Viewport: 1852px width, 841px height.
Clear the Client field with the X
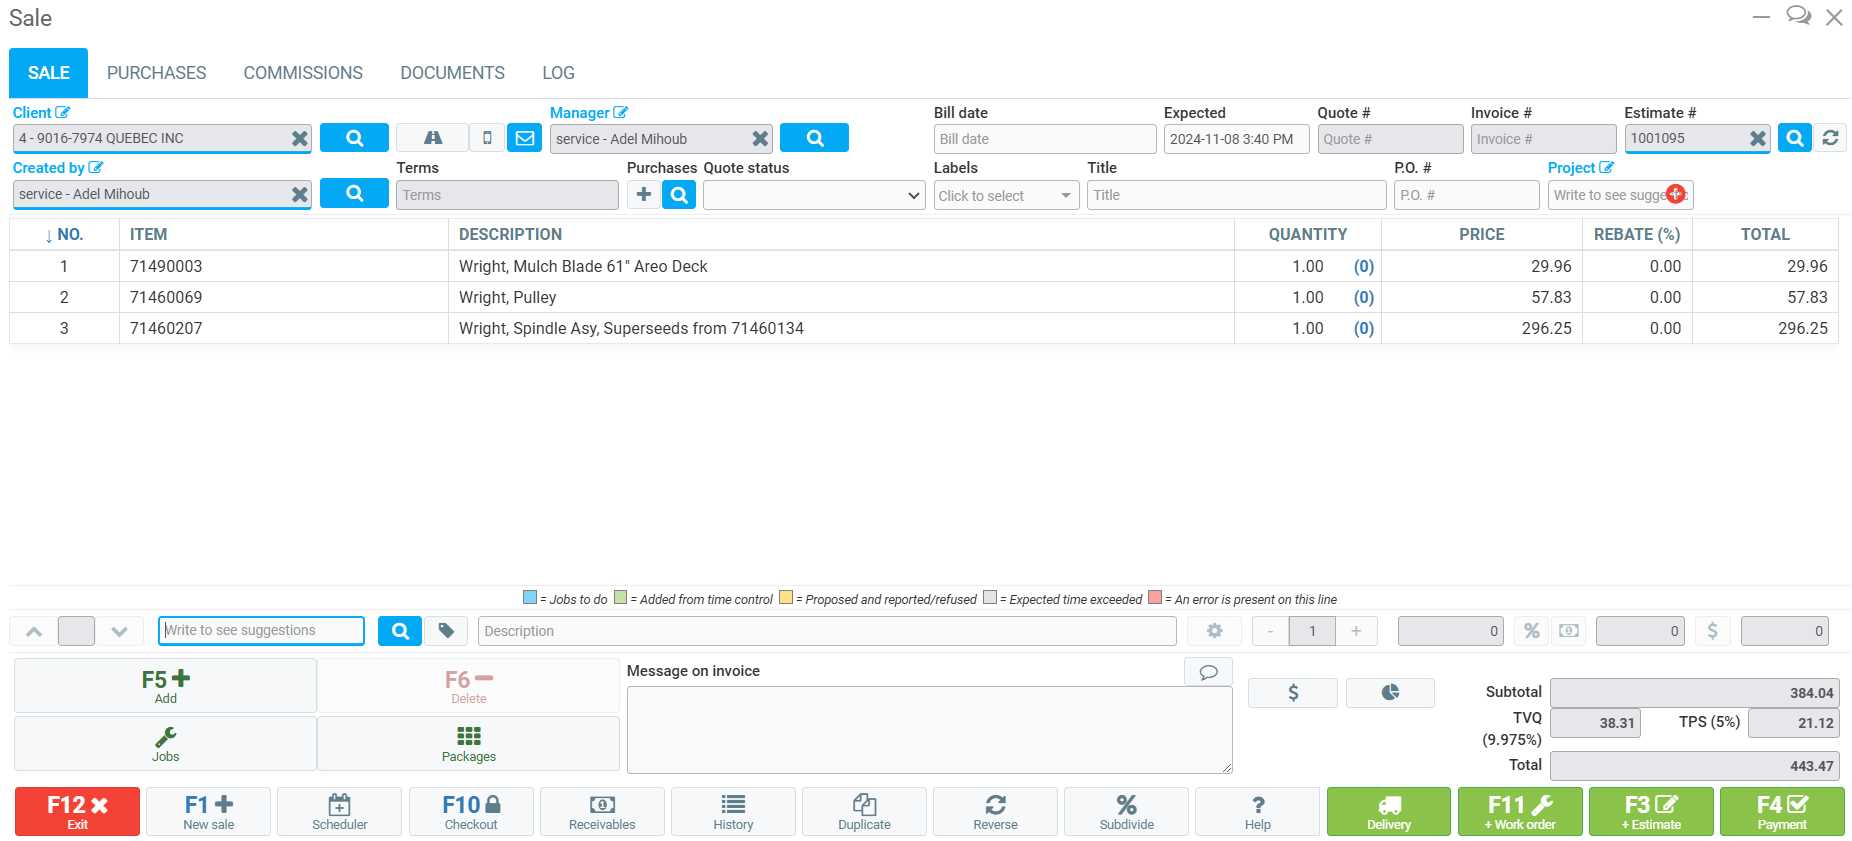299,139
